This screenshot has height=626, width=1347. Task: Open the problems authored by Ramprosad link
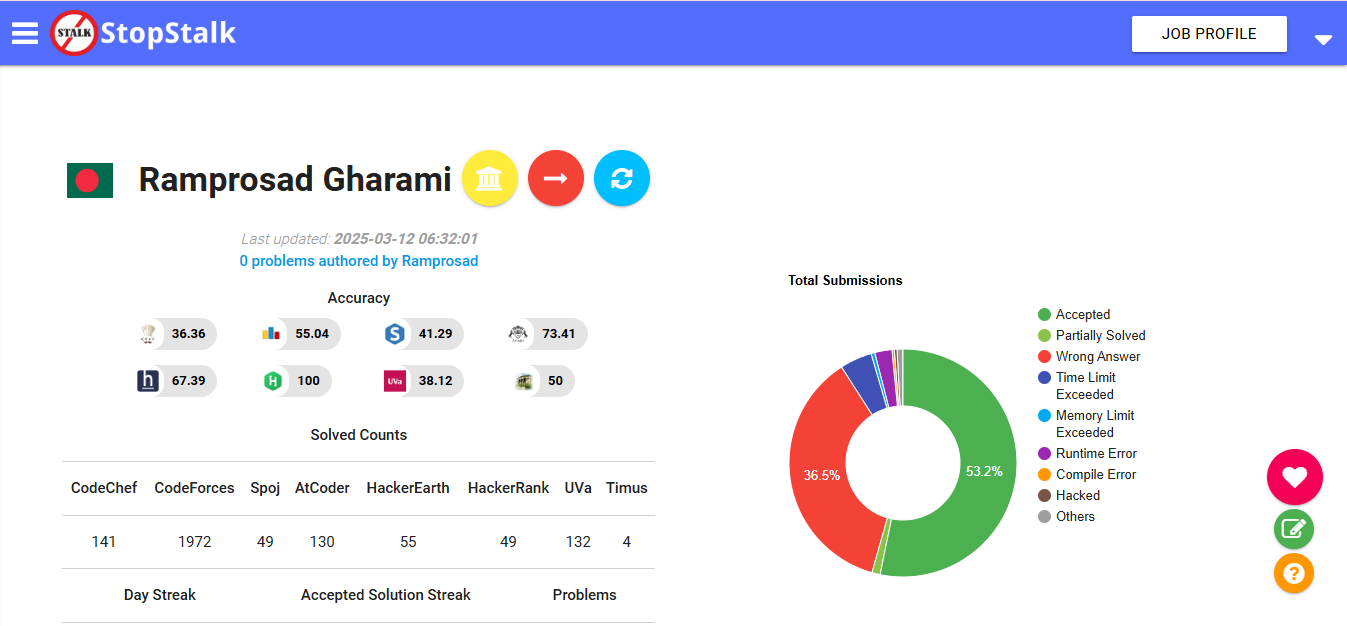point(359,261)
